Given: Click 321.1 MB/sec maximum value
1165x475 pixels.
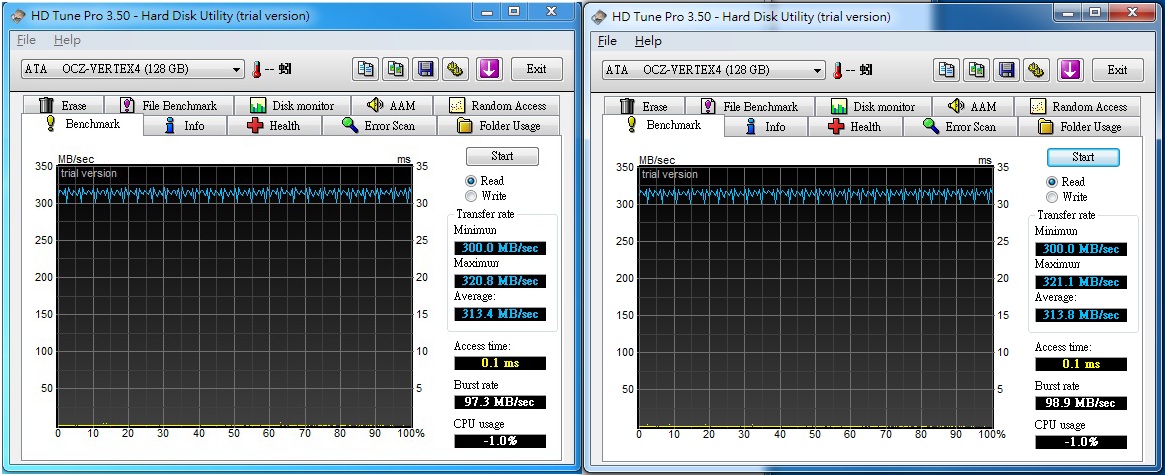Looking at the screenshot, I should [1081, 282].
